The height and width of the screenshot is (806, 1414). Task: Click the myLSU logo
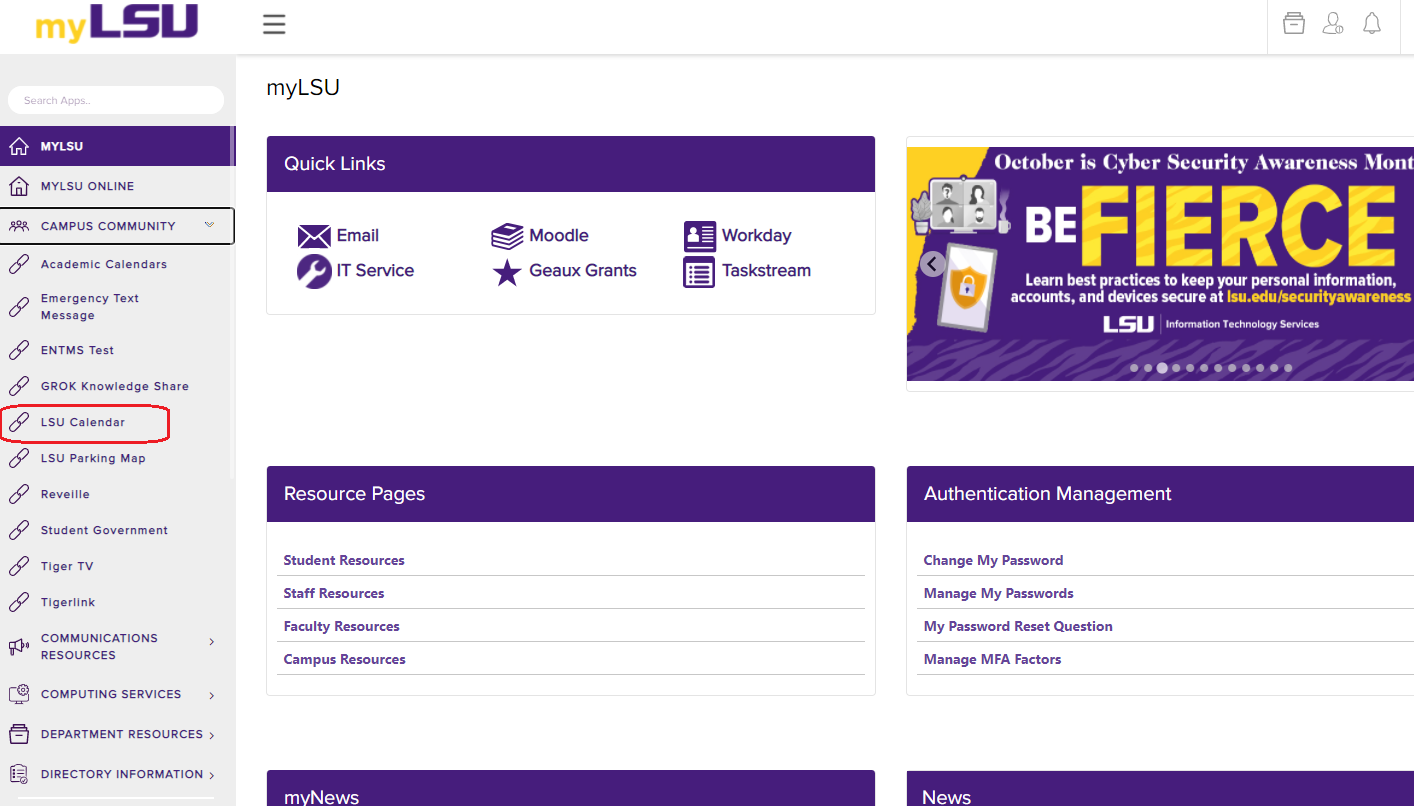tap(117, 23)
